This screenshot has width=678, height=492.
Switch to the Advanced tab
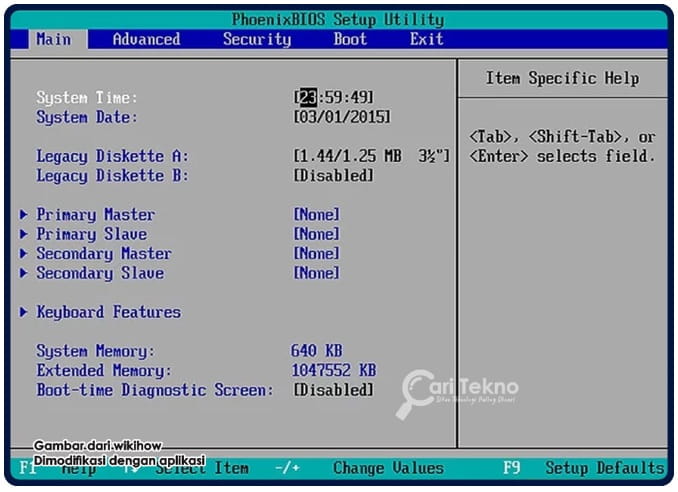pos(146,39)
